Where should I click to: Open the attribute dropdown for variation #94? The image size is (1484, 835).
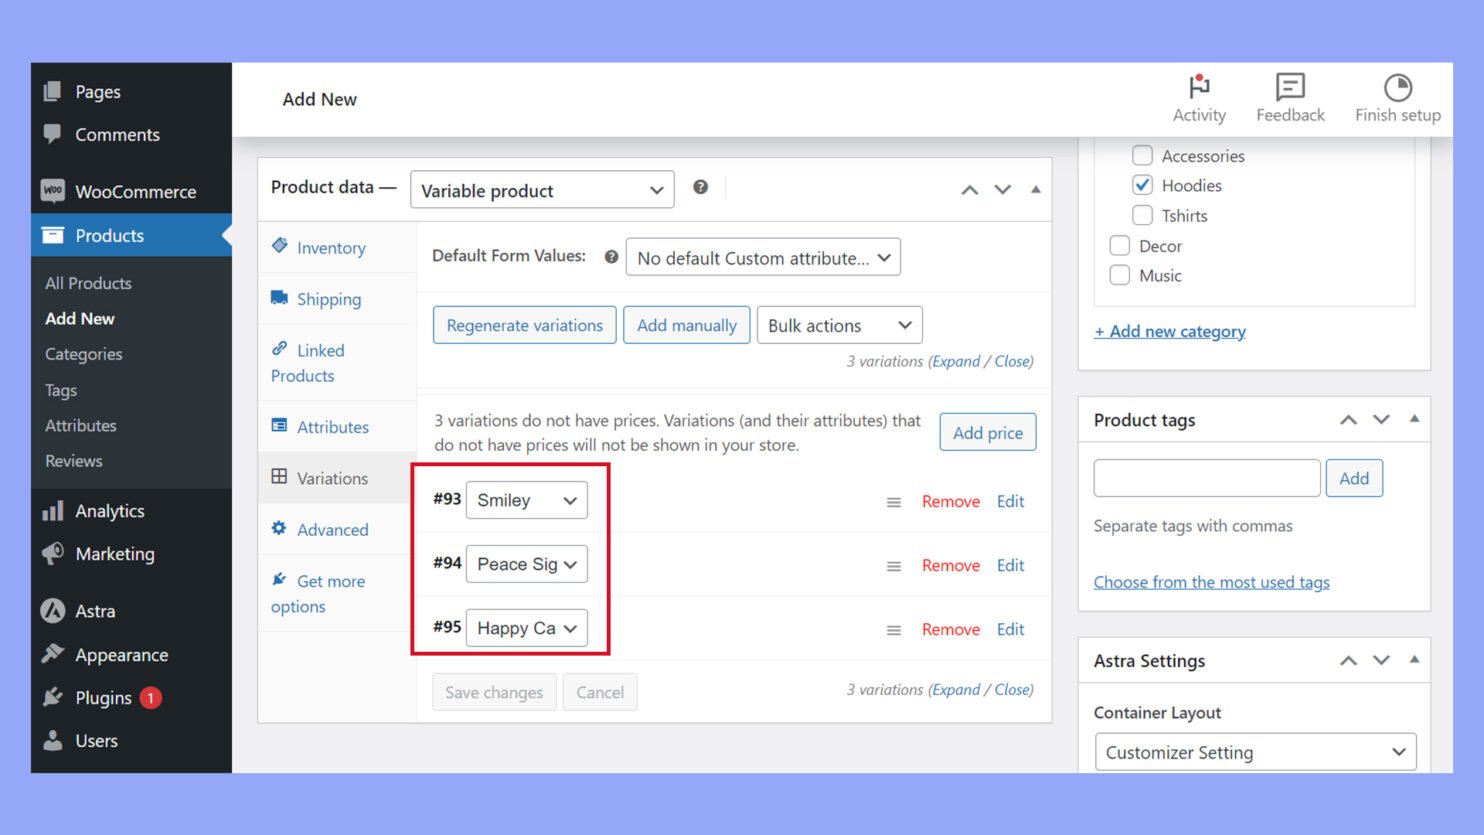[x=527, y=564]
